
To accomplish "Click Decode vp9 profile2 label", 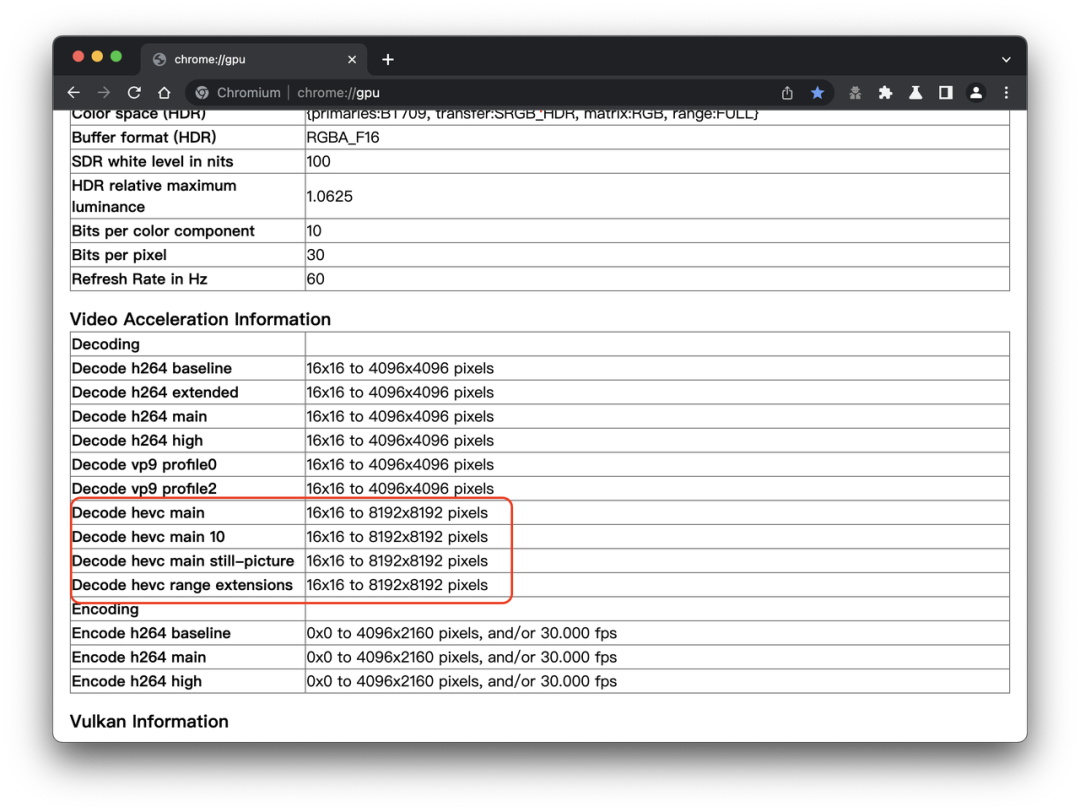I will 144,488.
